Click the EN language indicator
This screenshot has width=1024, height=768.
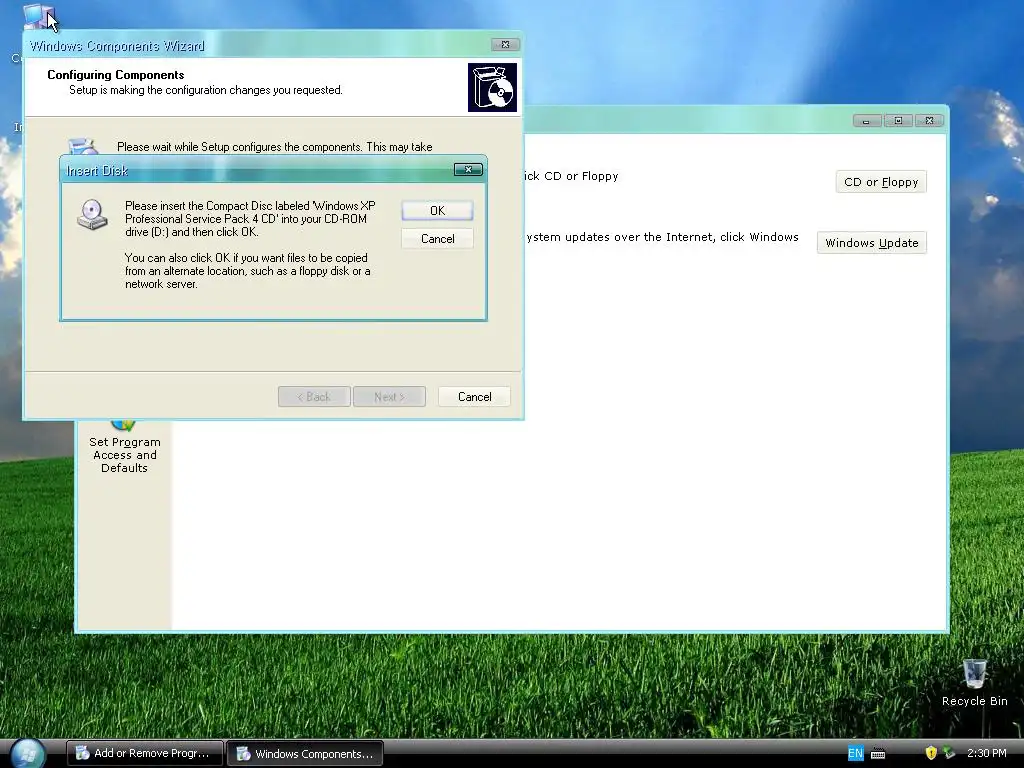[x=855, y=754]
